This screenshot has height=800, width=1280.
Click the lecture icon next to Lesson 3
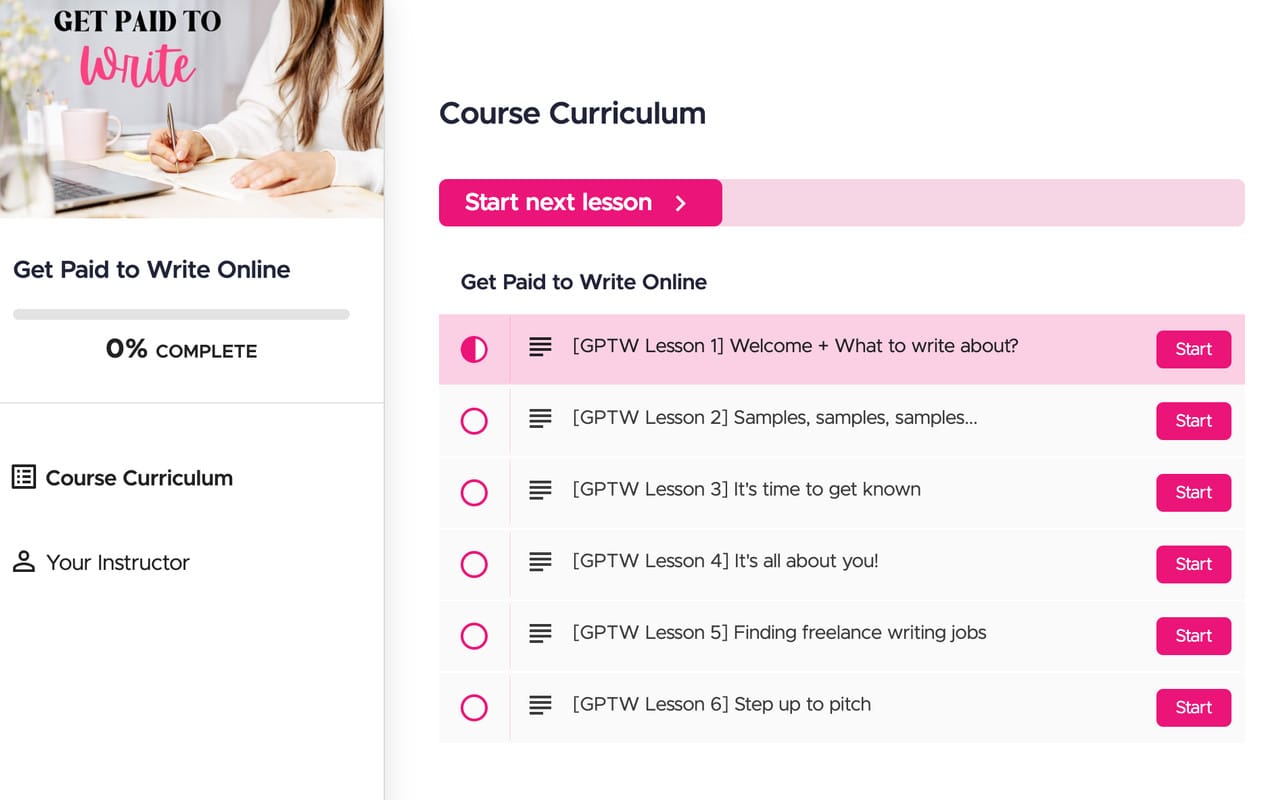540,491
